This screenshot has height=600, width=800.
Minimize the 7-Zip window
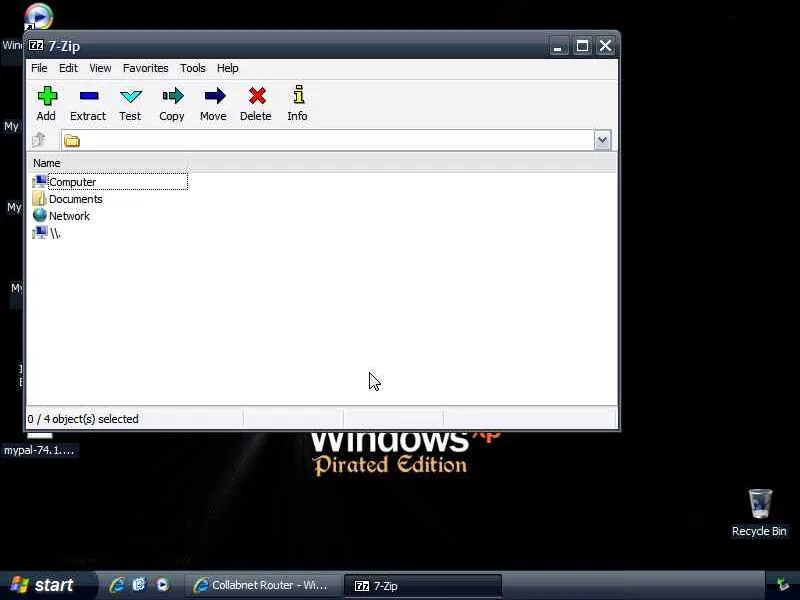tap(558, 46)
